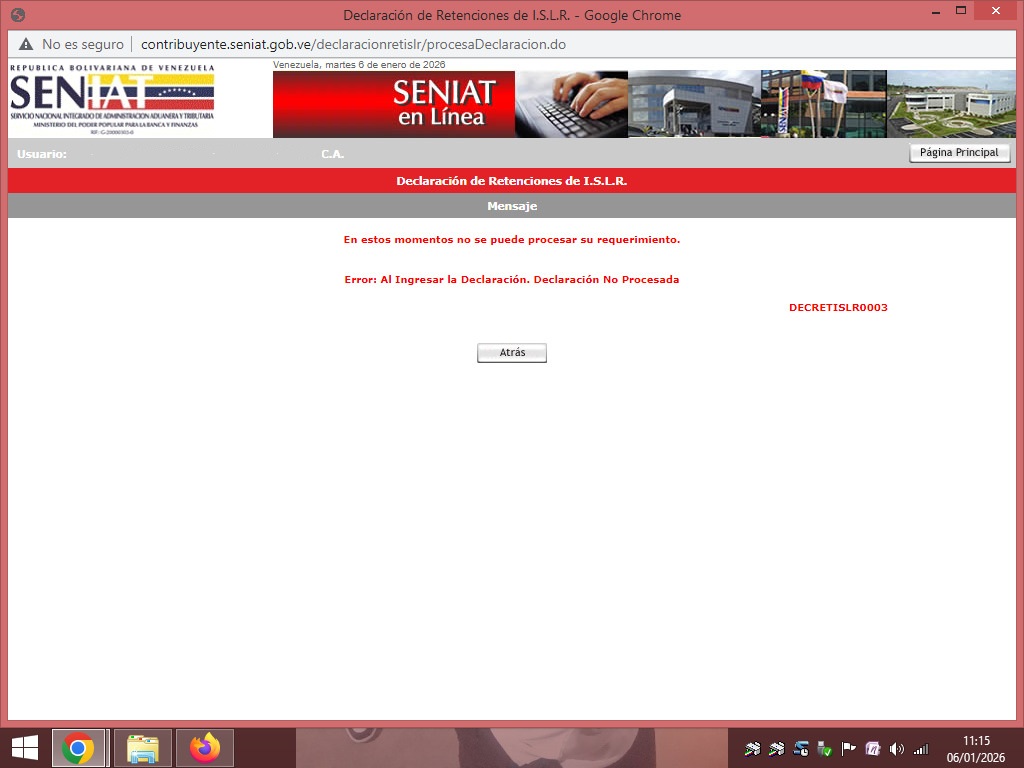
Task: Click the Chrome icon in title bar
Action: pyautogui.click(x=18, y=15)
